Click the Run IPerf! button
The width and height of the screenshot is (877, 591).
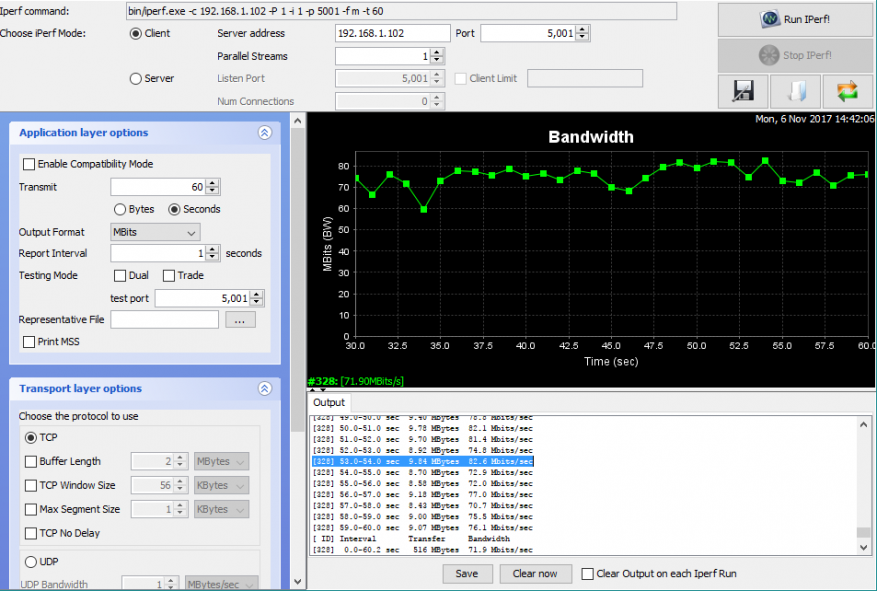[x=796, y=19]
